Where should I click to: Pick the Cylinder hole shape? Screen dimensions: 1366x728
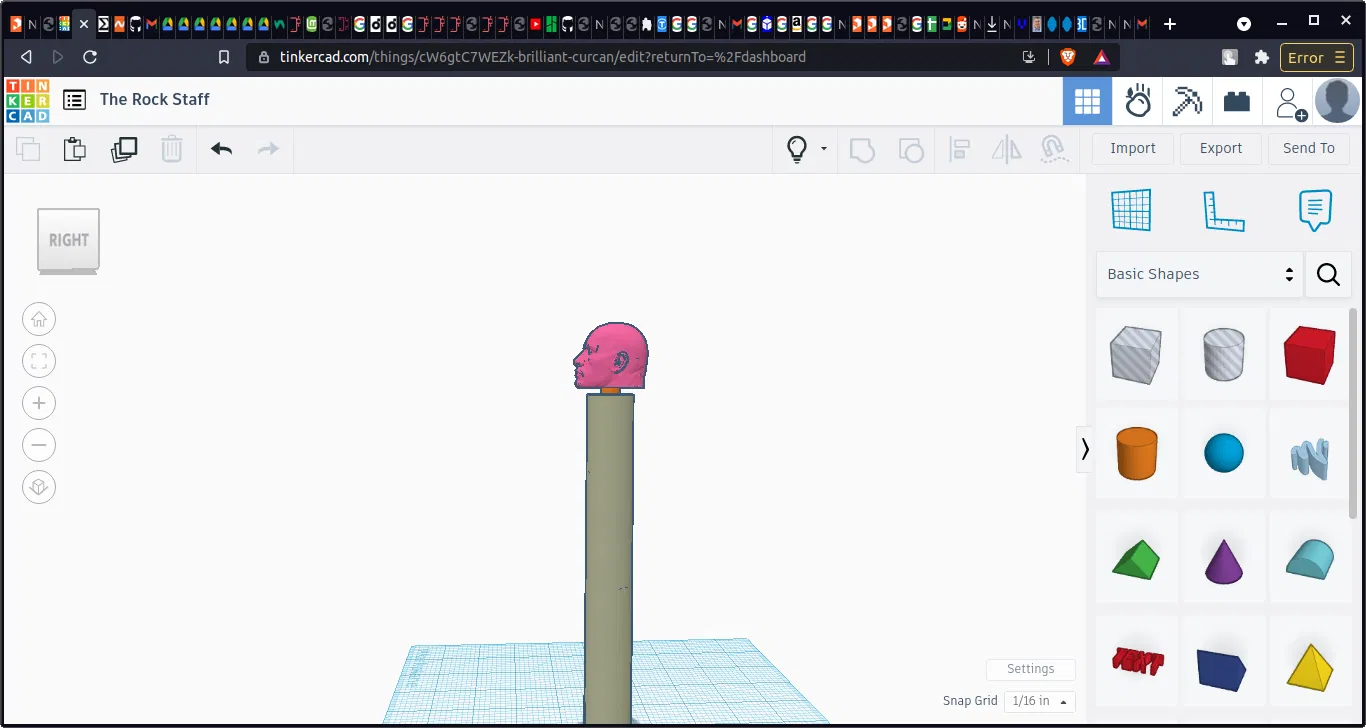(x=1224, y=354)
